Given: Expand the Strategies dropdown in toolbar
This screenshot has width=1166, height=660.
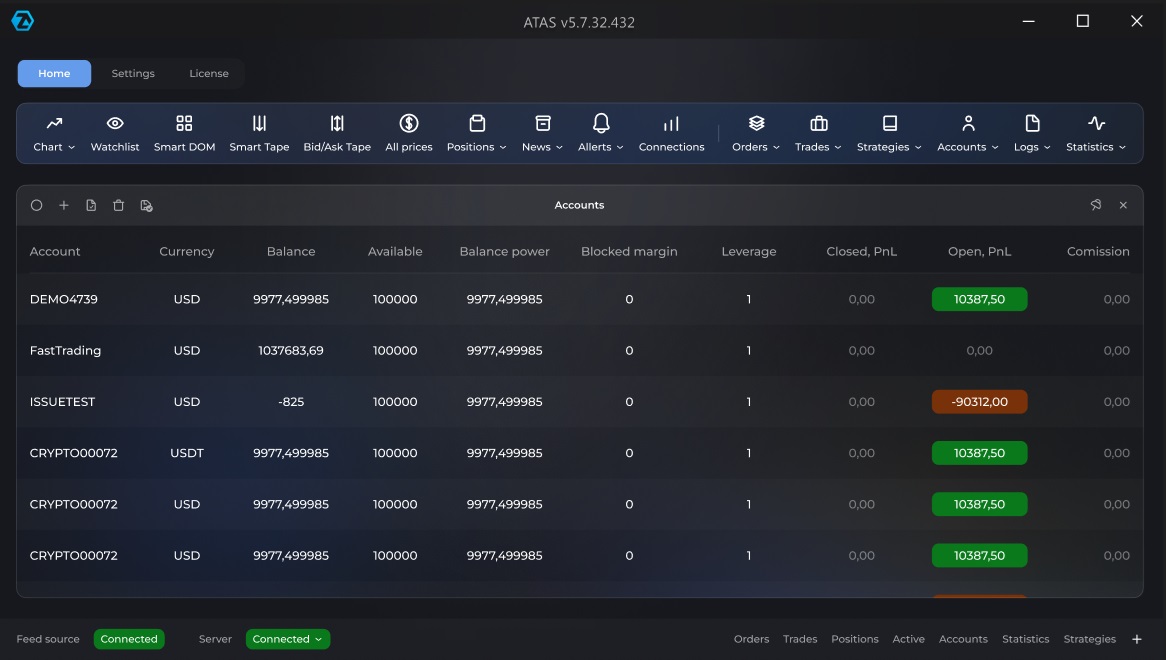Looking at the screenshot, I should [889, 133].
